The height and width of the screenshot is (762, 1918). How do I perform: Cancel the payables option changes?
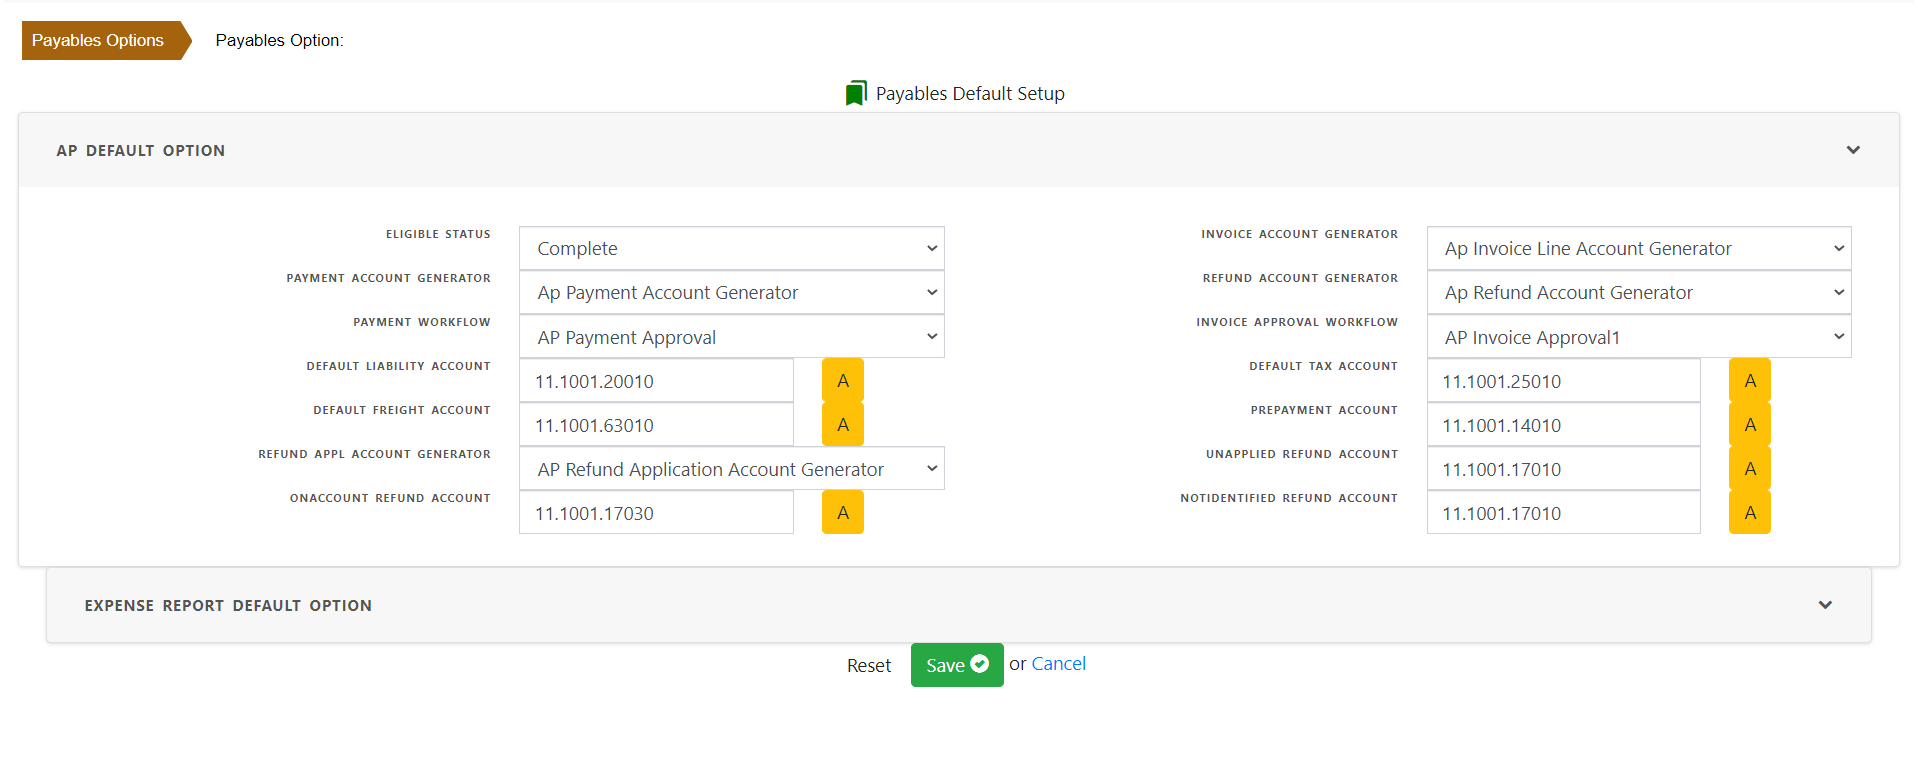click(1058, 664)
